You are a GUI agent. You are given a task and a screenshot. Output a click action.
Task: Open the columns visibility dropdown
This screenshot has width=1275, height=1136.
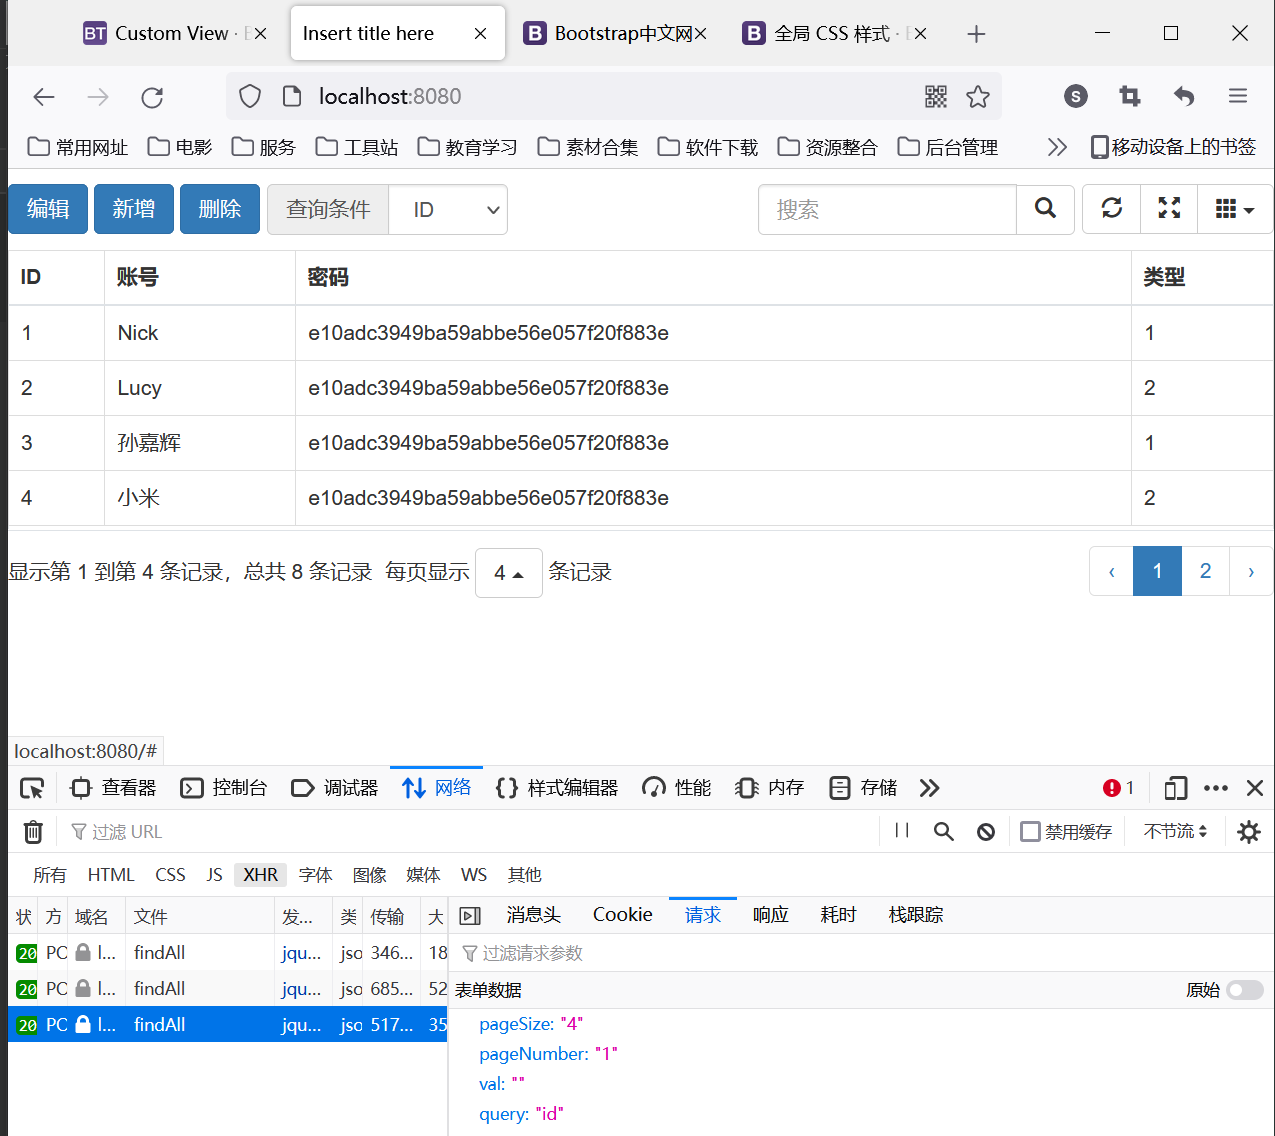tap(1235, 209)
